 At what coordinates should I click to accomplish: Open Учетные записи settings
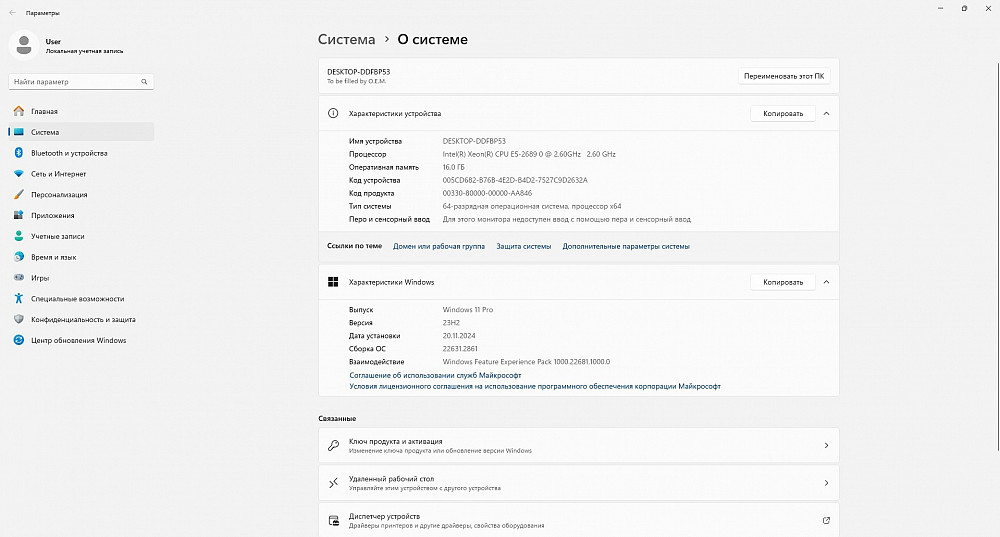(81, 236)
